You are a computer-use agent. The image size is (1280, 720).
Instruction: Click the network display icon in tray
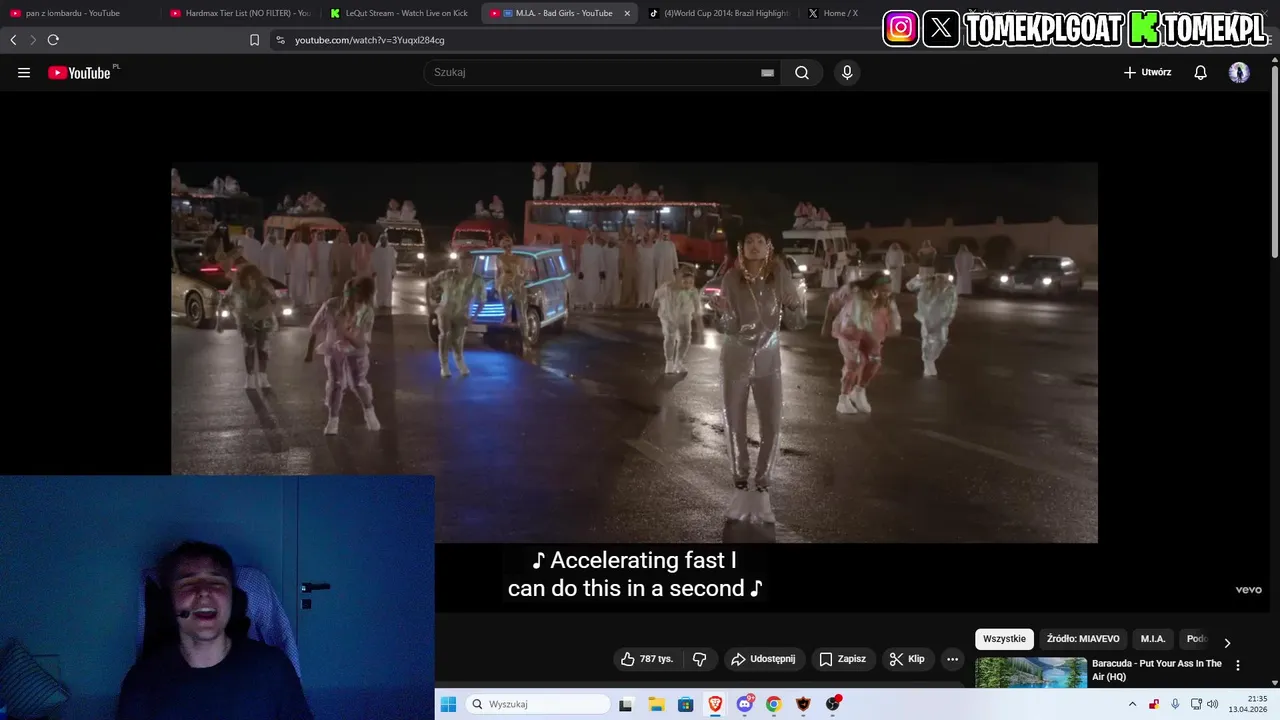point(1196,704)
